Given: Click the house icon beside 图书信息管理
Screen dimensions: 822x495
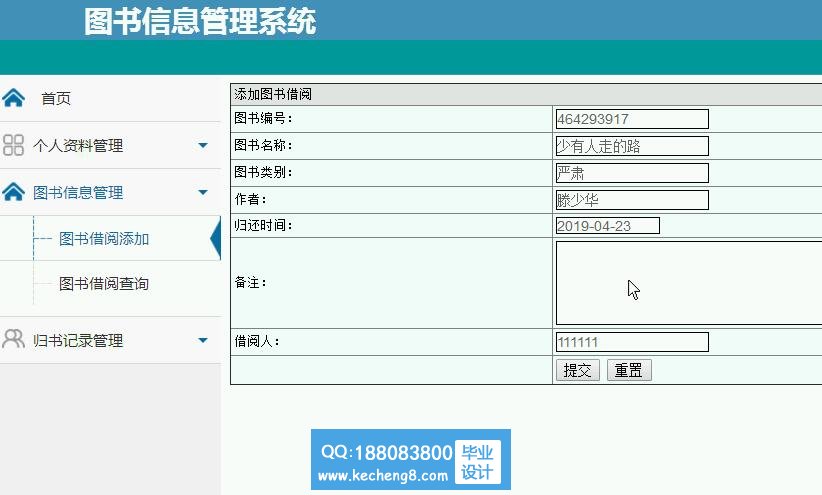Looking at the screenshot, I should [13, 192].
